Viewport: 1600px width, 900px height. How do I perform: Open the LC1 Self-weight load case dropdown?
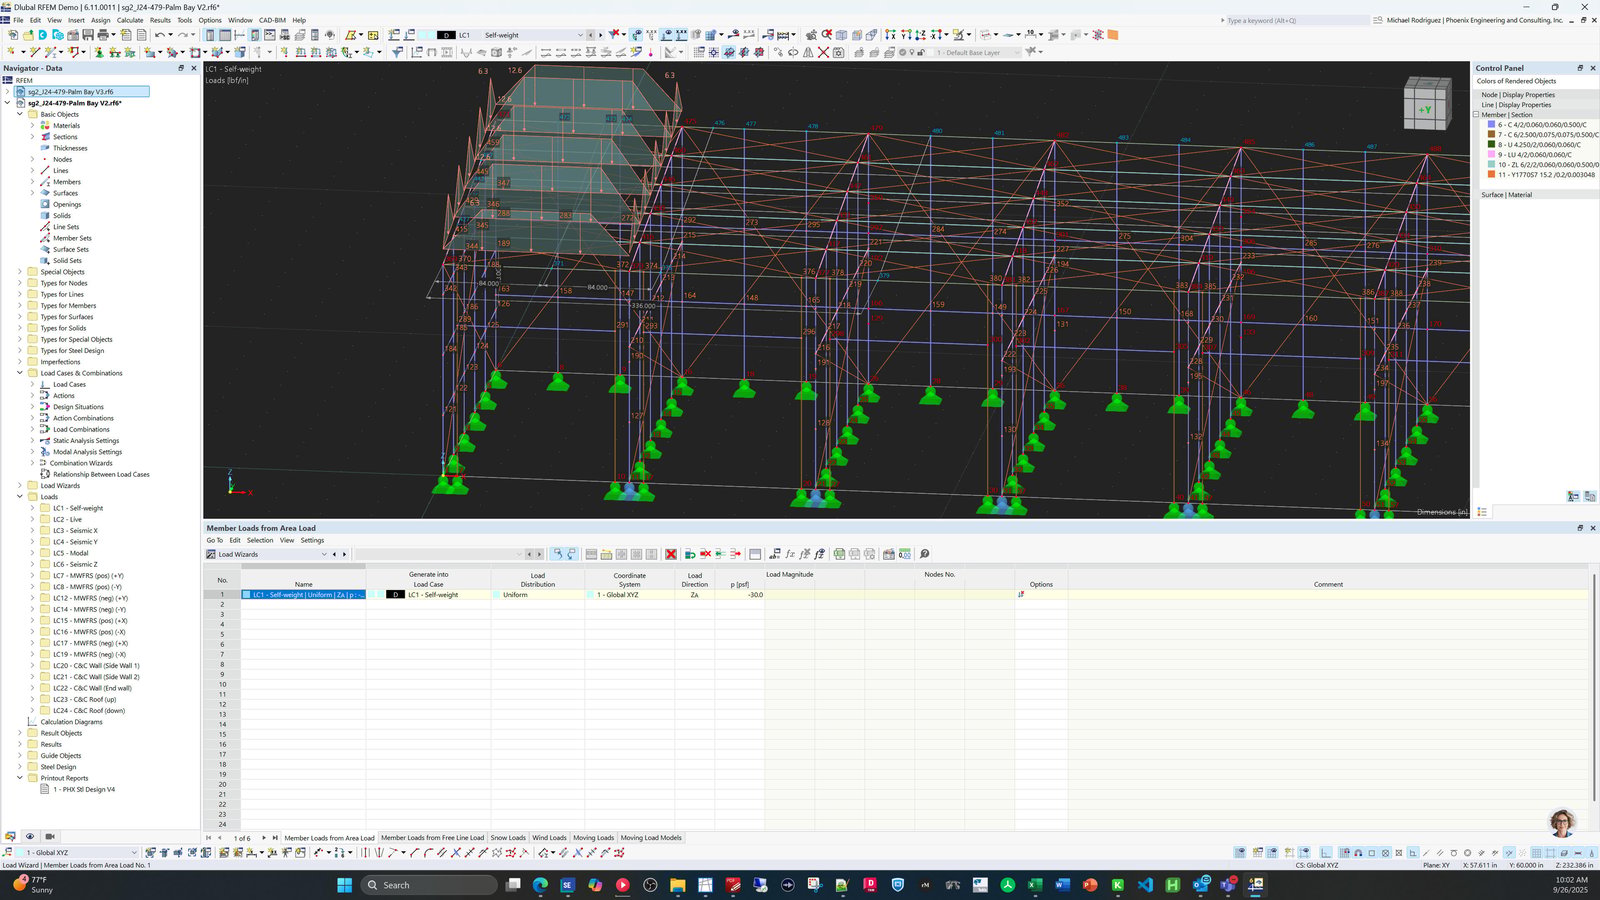click(x=580, y=35)
